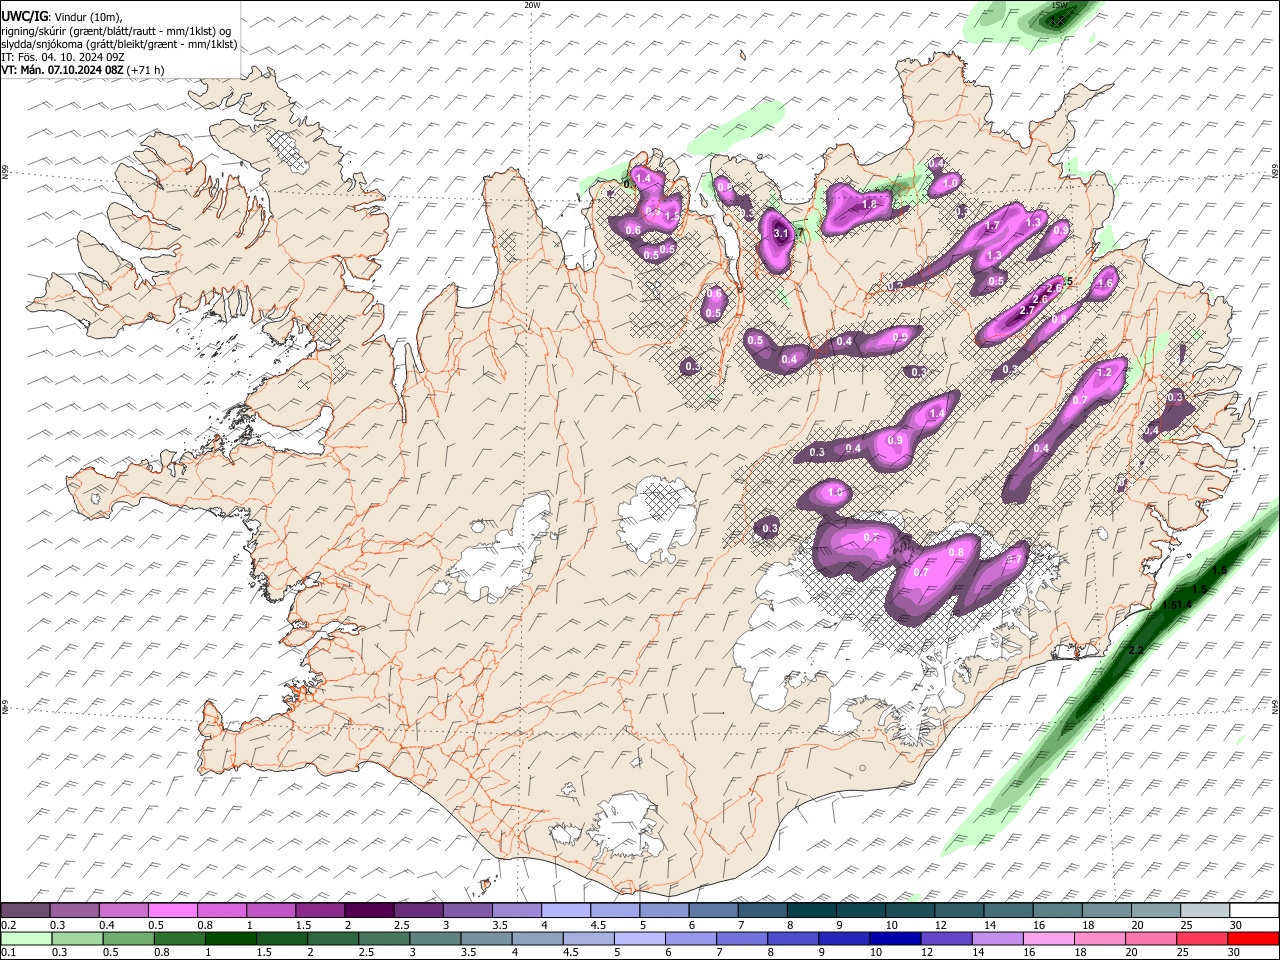1280x960 pixels.
Task: Click the 2.7 snowfall value on map
Action: click(x=1026, y=311)
